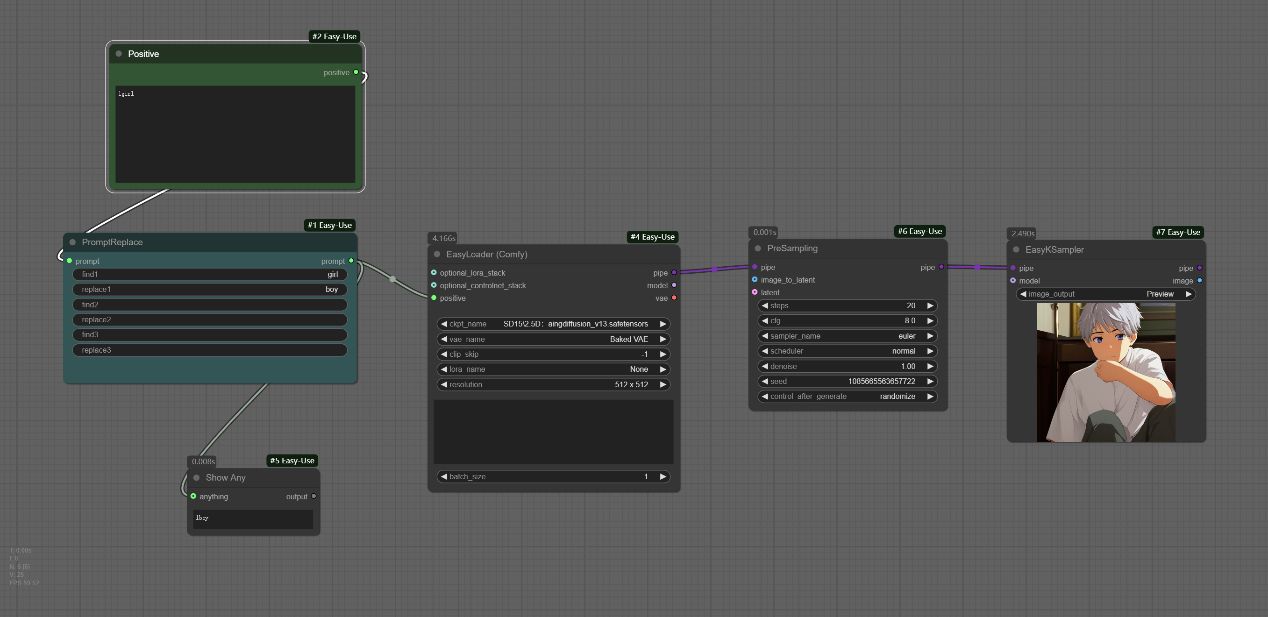Click the latent input port on PreSampling
Screen dimensions: 1268x617
pos(755,292)
